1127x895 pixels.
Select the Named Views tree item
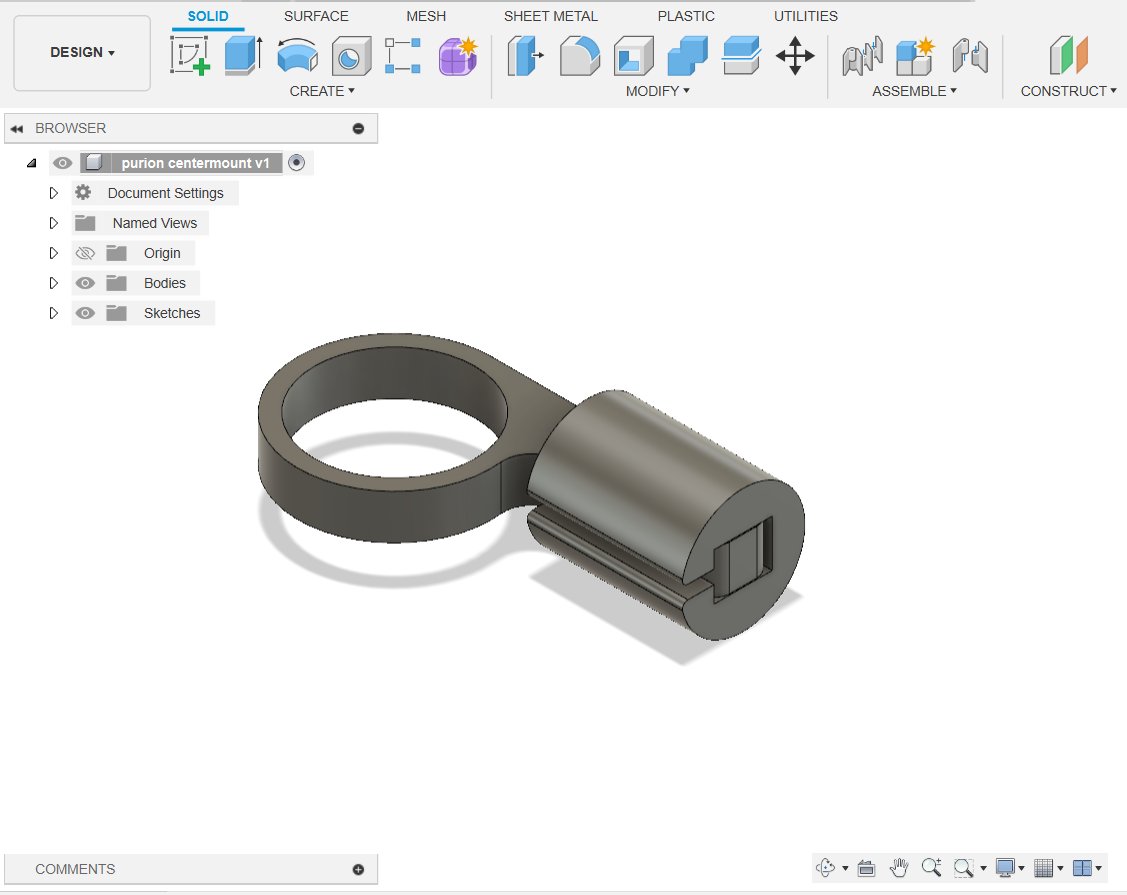(154, 223)
